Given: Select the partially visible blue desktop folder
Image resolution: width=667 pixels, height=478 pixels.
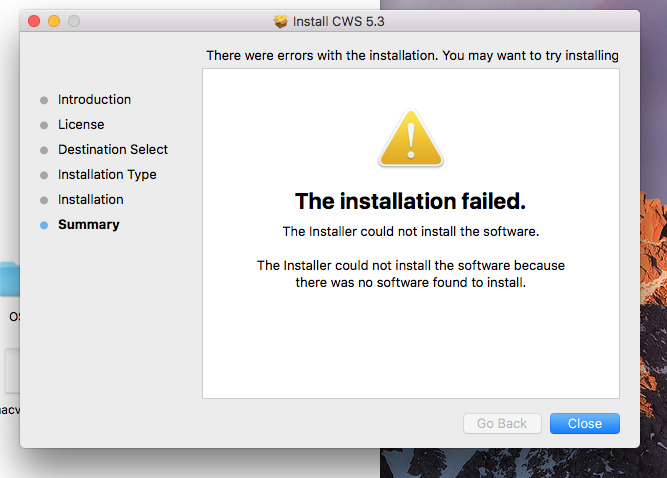Looking at the screenshot, I should [x=10, y=280].
